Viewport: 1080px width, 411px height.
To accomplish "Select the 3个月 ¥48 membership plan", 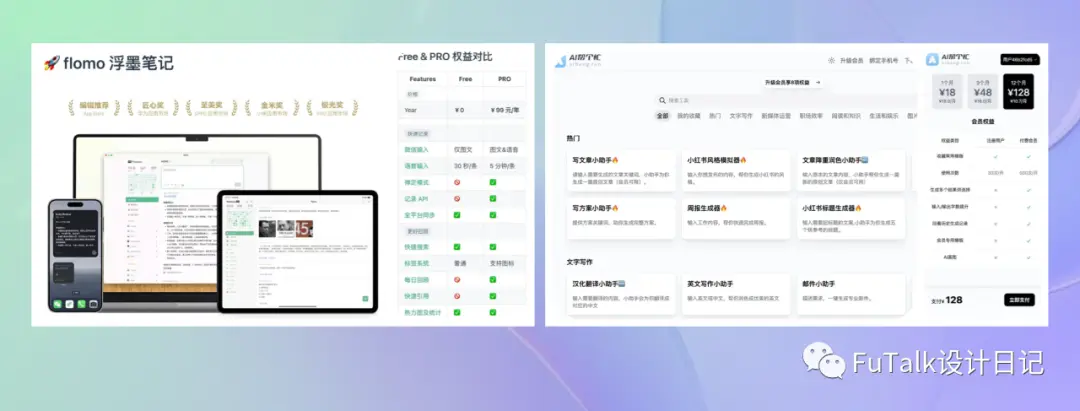I will 983,92.
